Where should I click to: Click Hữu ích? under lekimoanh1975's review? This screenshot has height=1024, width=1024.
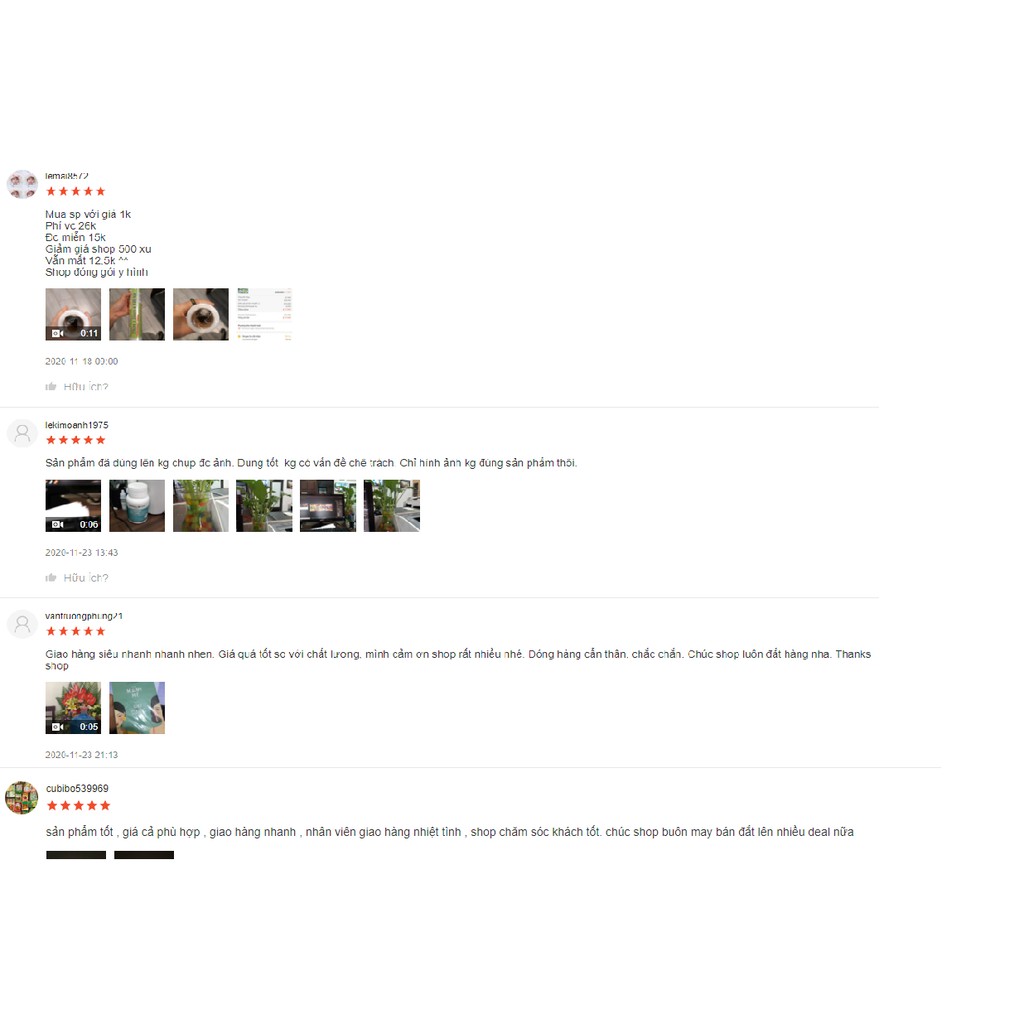86,578
